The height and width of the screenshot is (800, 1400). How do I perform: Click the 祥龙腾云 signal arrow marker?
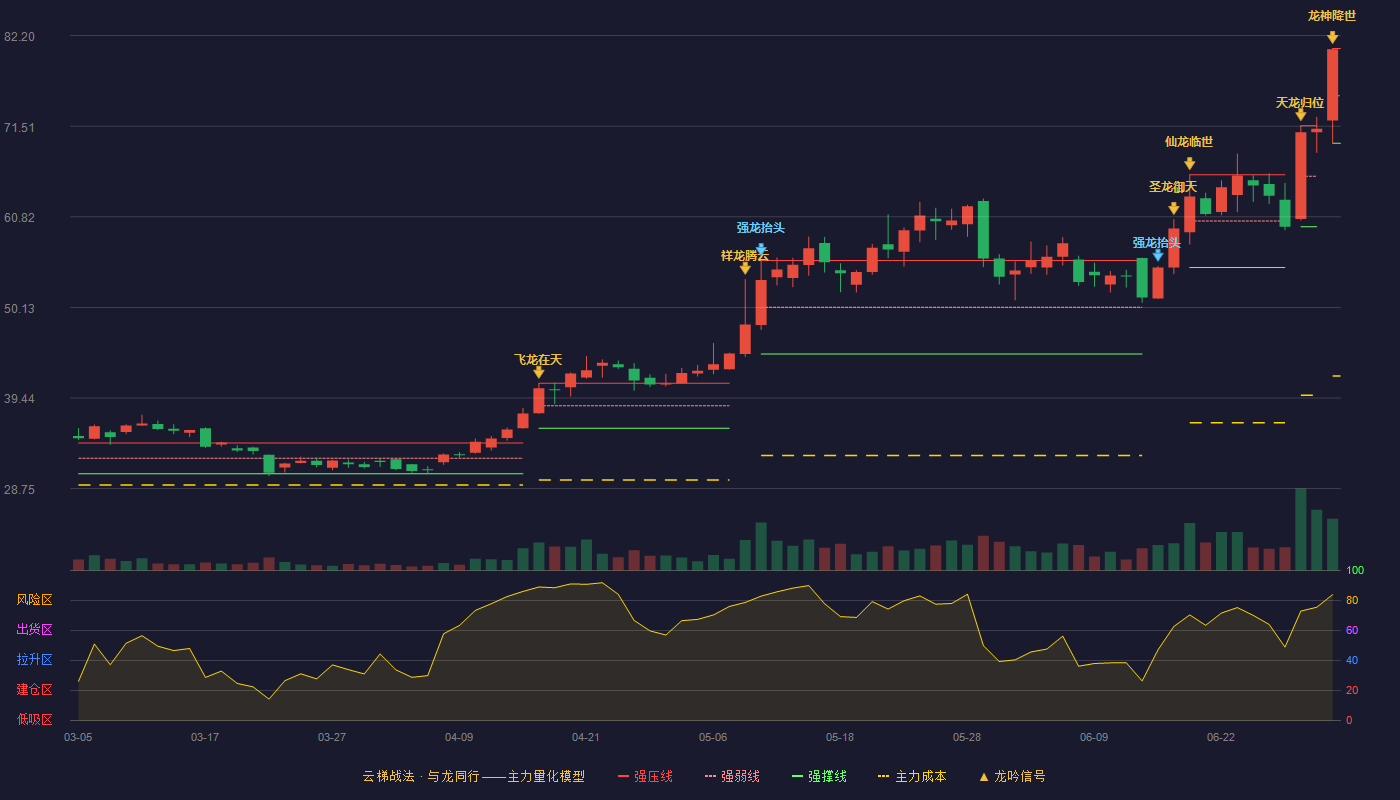[745, 268]
